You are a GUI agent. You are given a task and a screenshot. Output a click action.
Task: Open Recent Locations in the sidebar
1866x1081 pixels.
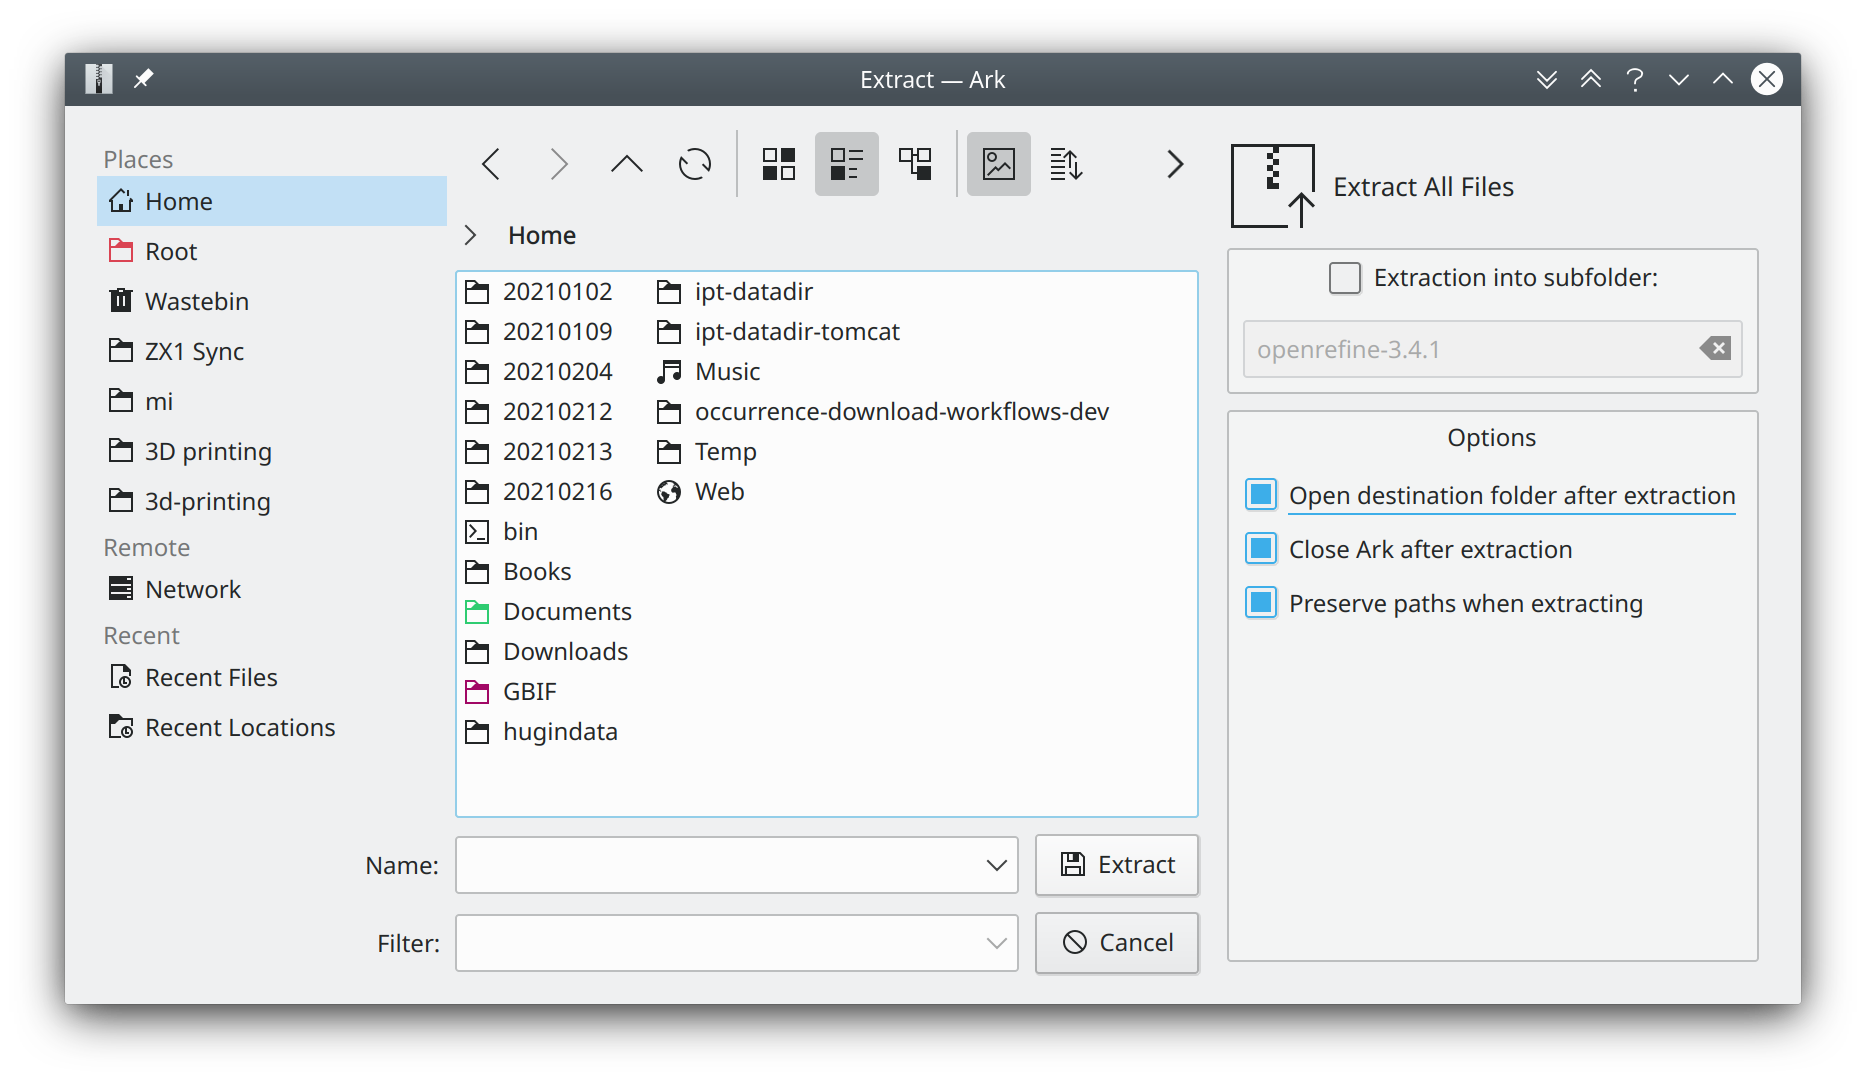[x=240, y=727]
